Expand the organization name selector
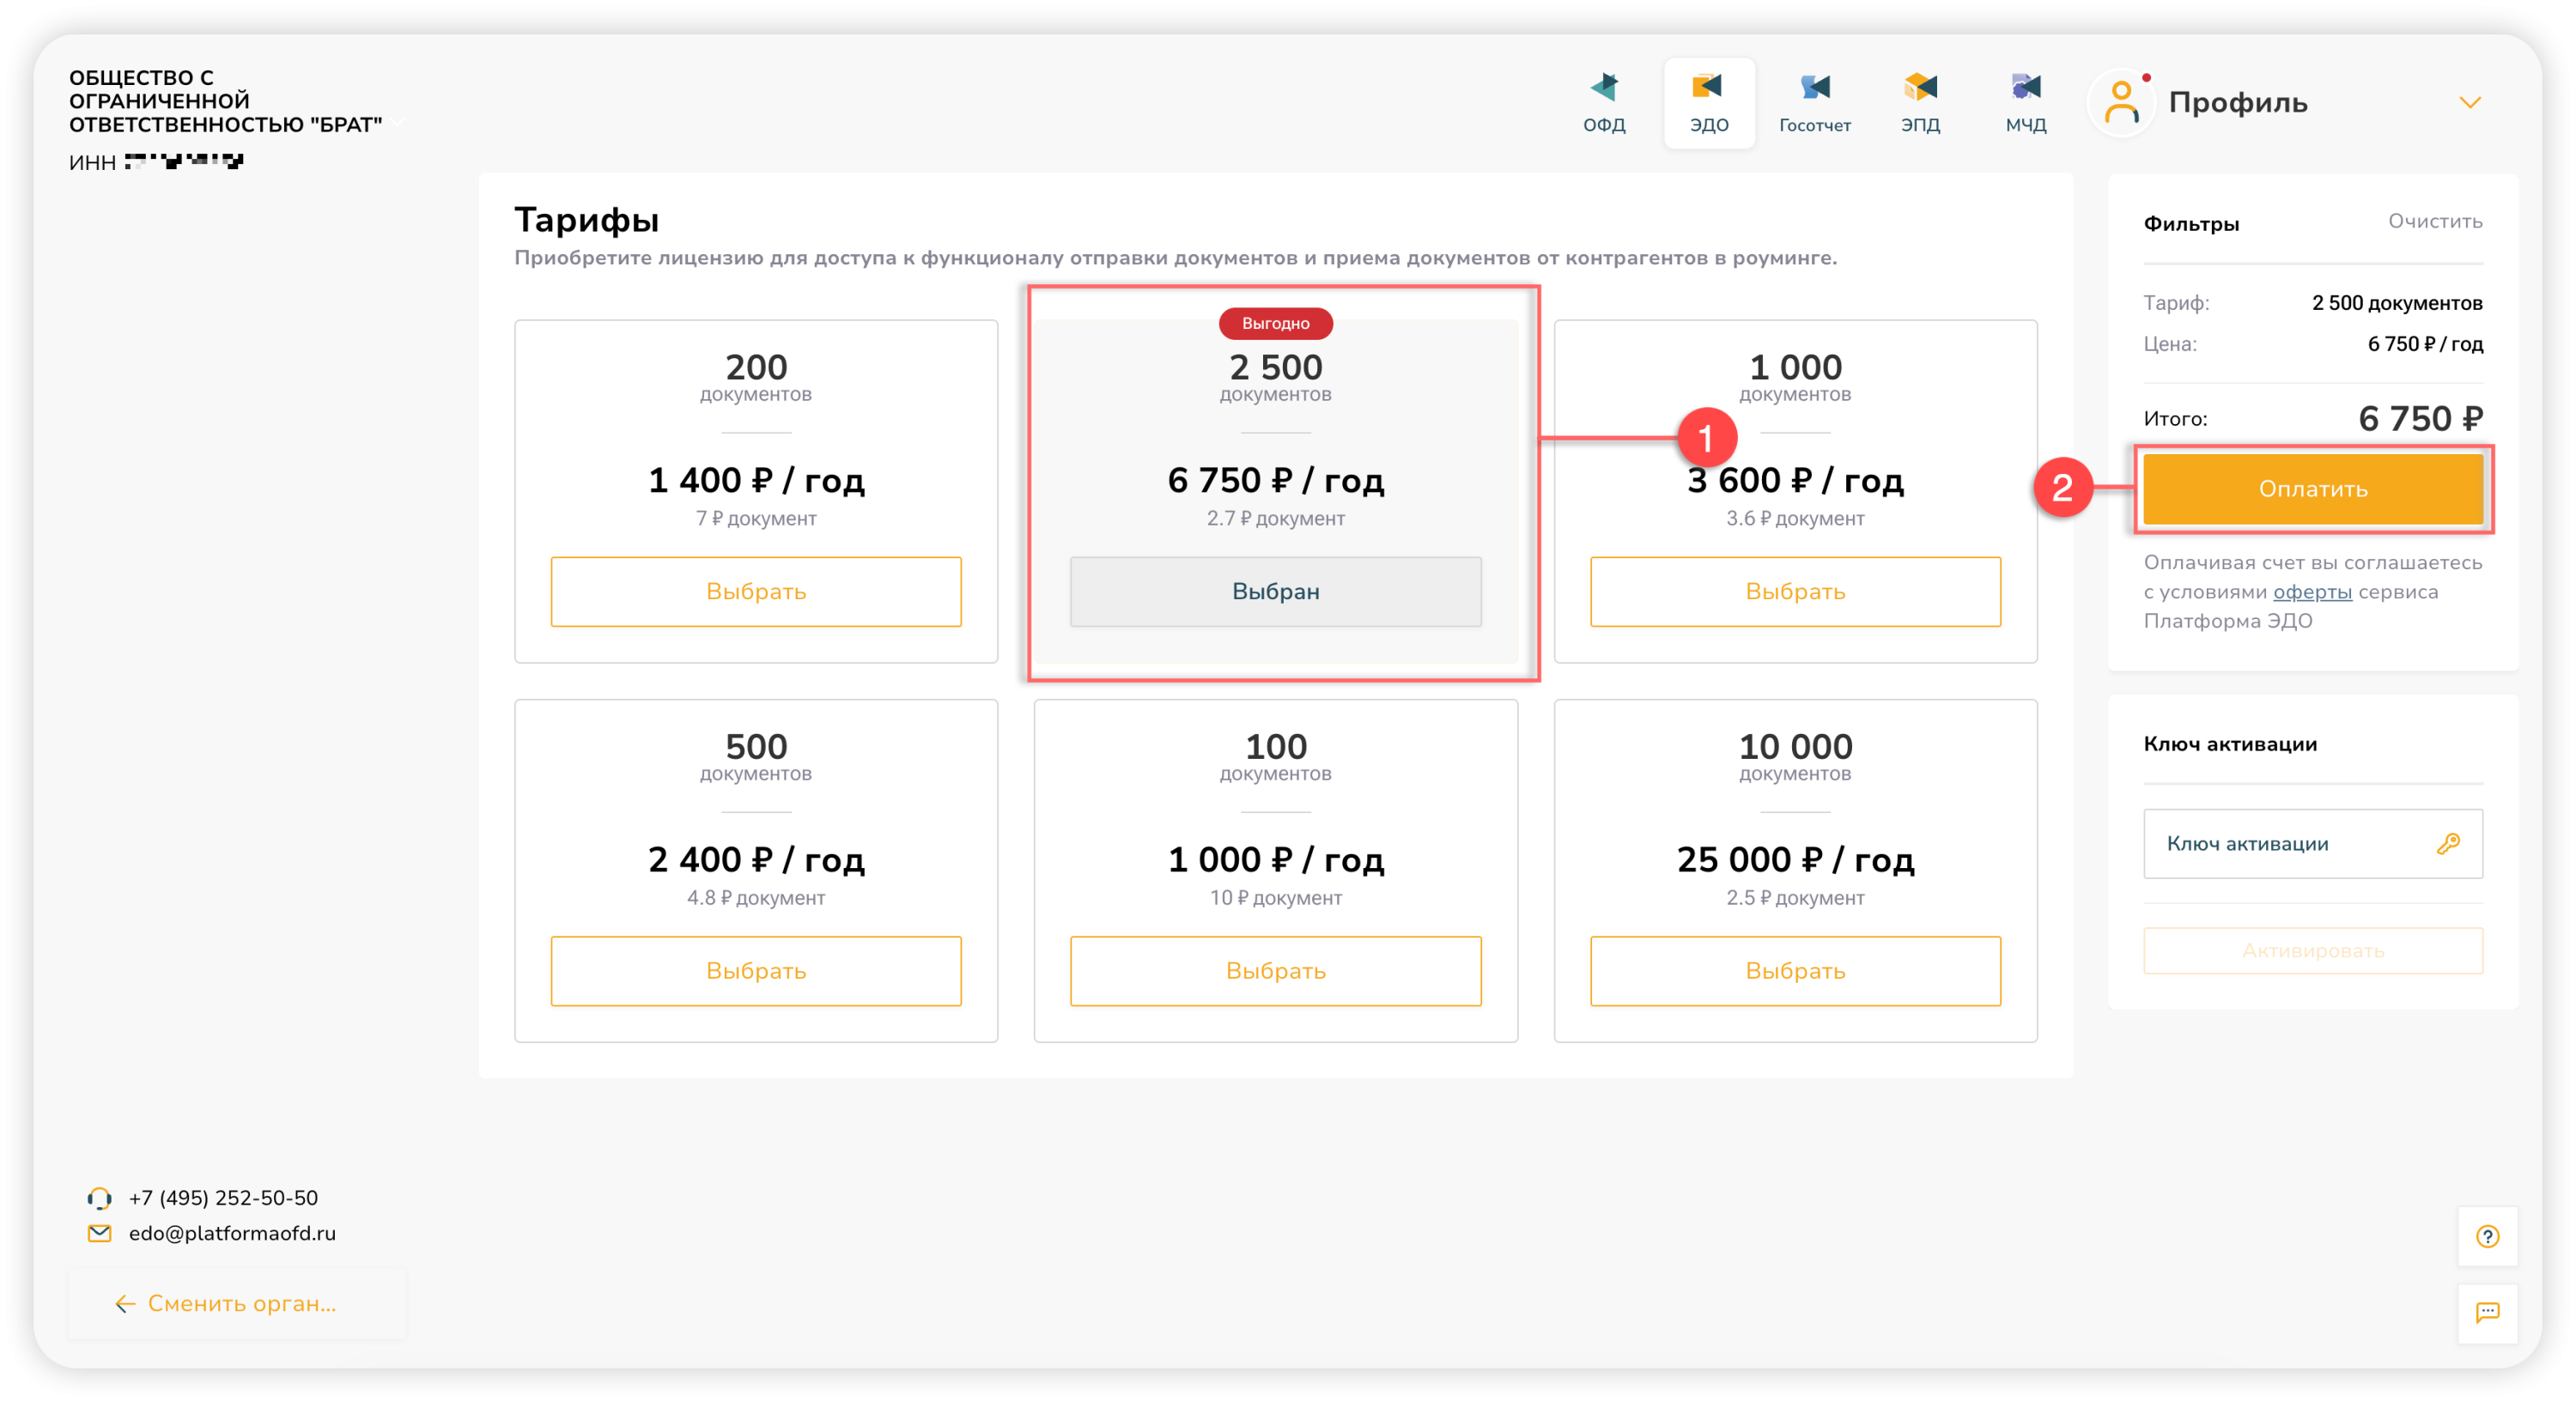This screenshot has width=2576, height=1402. [398, 122]
